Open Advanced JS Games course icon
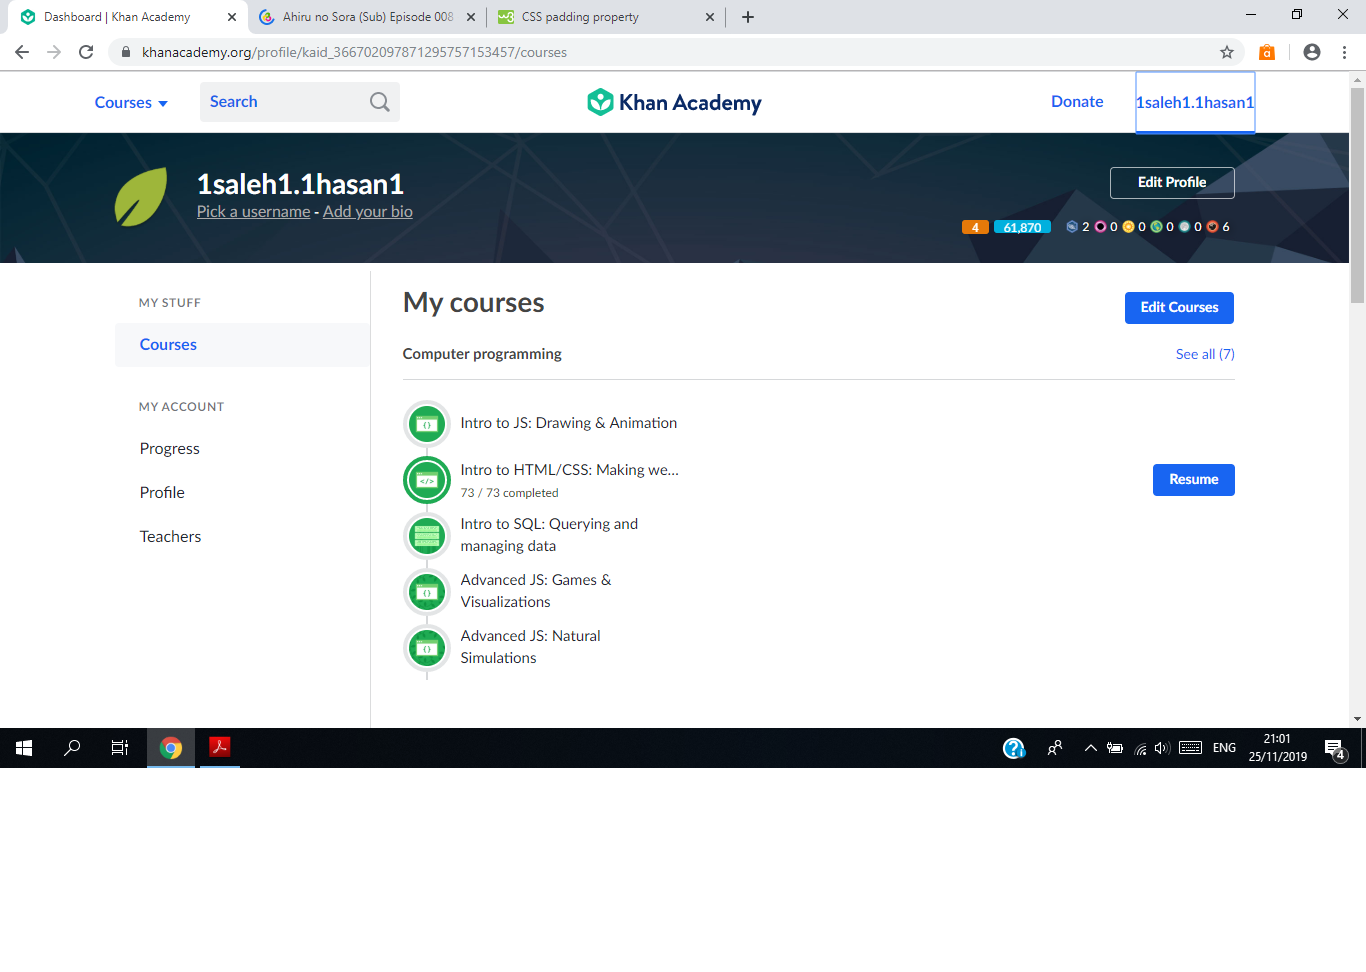 pos(427,592)
